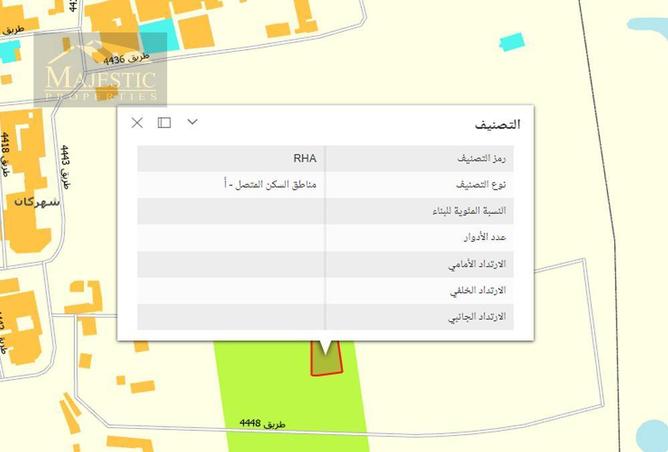
Task: Click the التصنيف popup title
Action: coord(498,124)
